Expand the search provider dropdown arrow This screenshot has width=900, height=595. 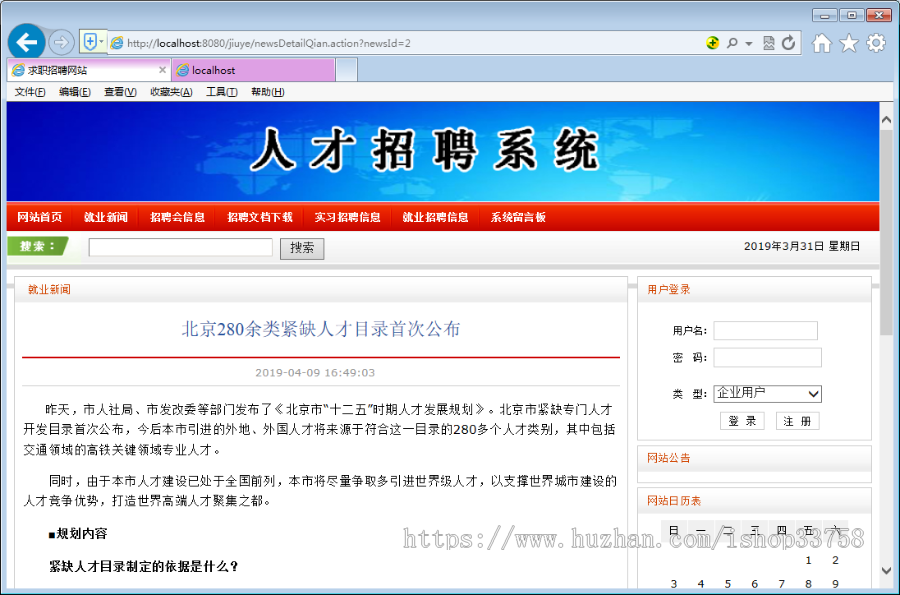click(748, 42)
